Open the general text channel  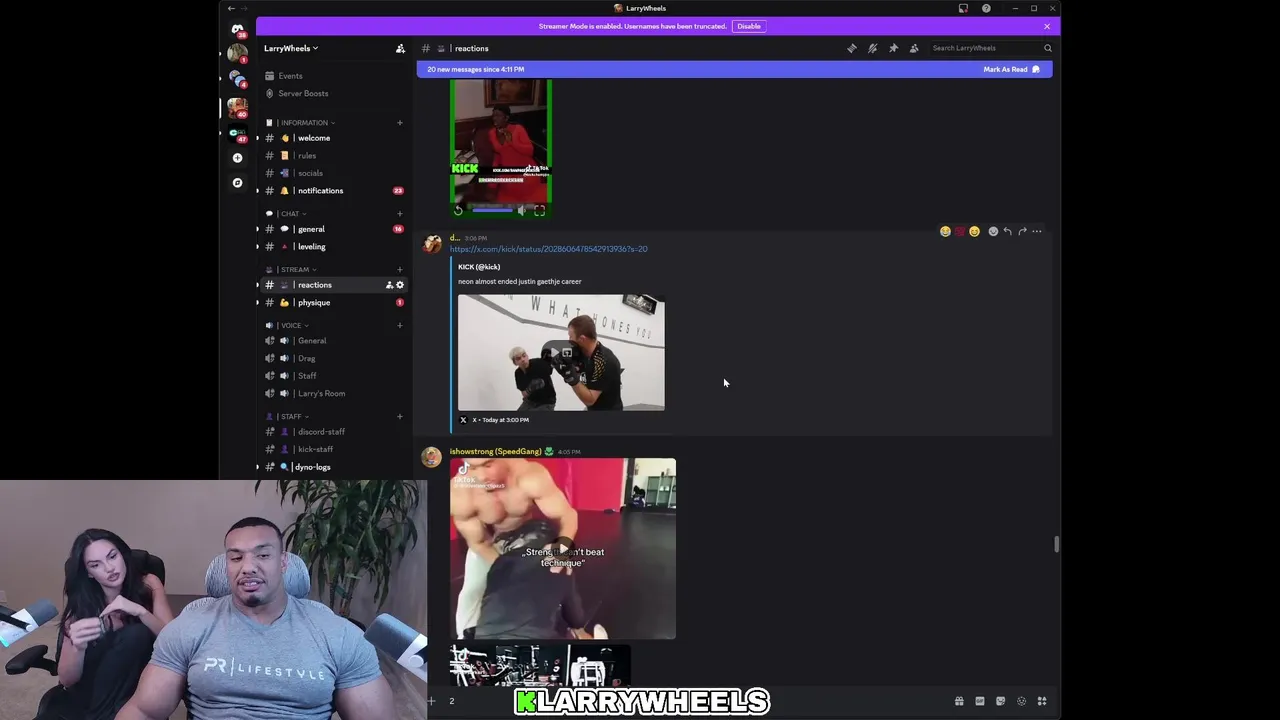click(x=333, y=229)
